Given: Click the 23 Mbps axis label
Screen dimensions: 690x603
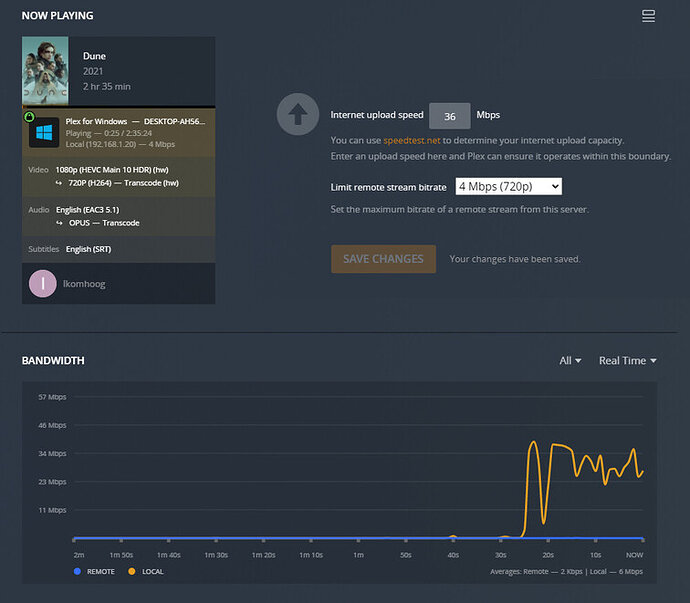Looking at the screenshot, I should [52, 482].
